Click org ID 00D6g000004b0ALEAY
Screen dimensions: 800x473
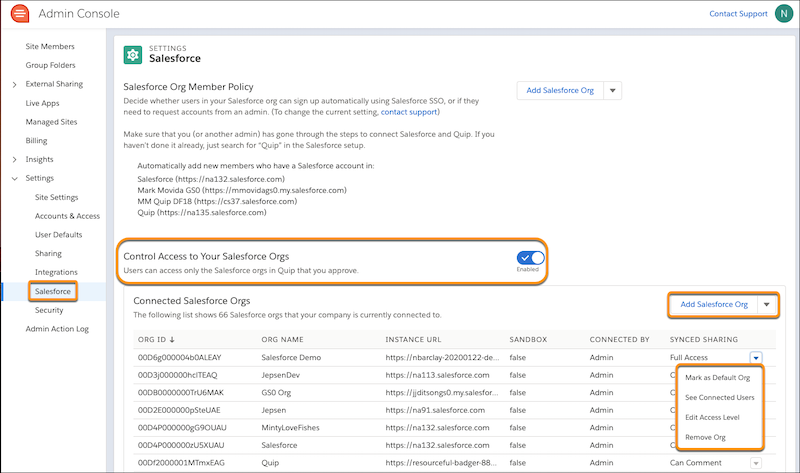pos(180,358)
